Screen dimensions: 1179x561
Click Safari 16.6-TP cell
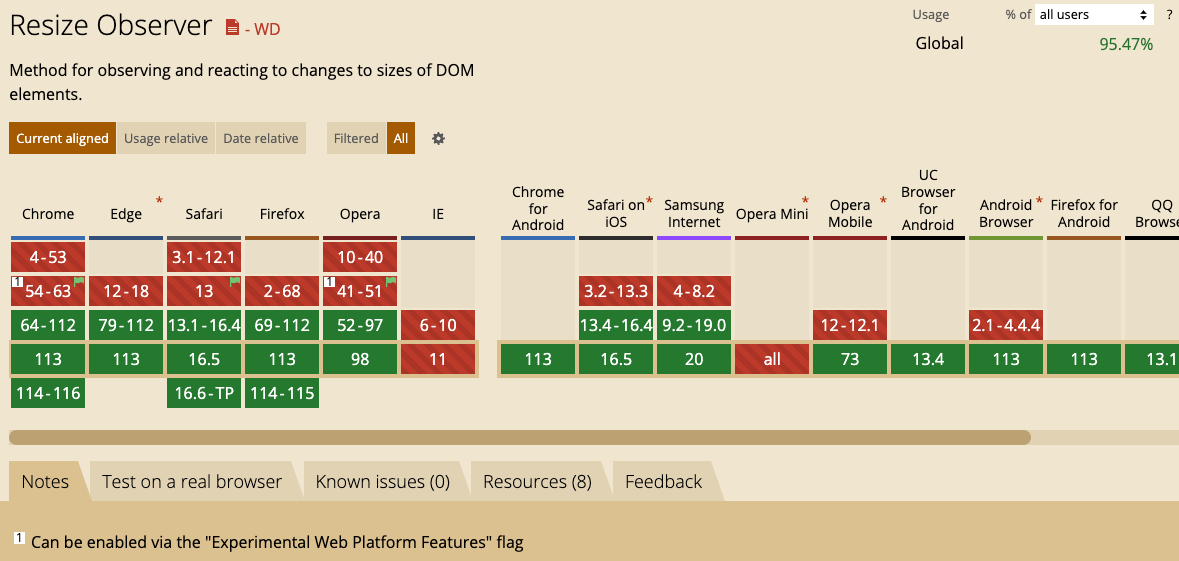point(204,393)
